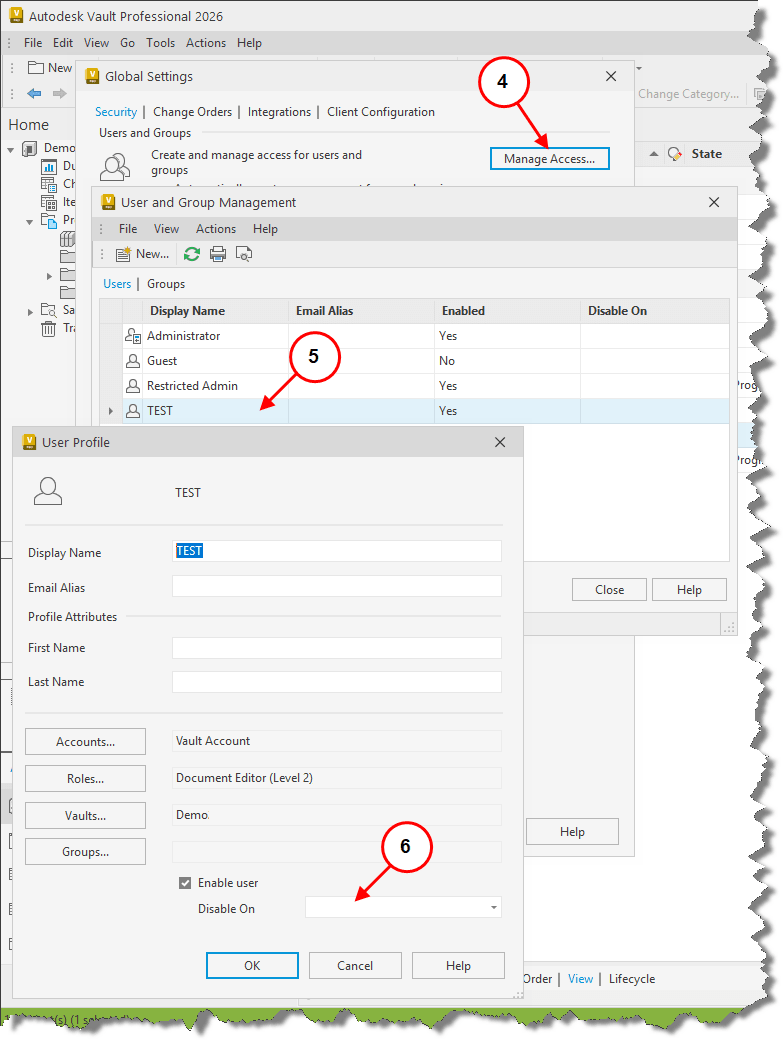Screen dimensions: 783x1040
Task: Click the library folder icon under Project Explorer
Action: point(68,238)
